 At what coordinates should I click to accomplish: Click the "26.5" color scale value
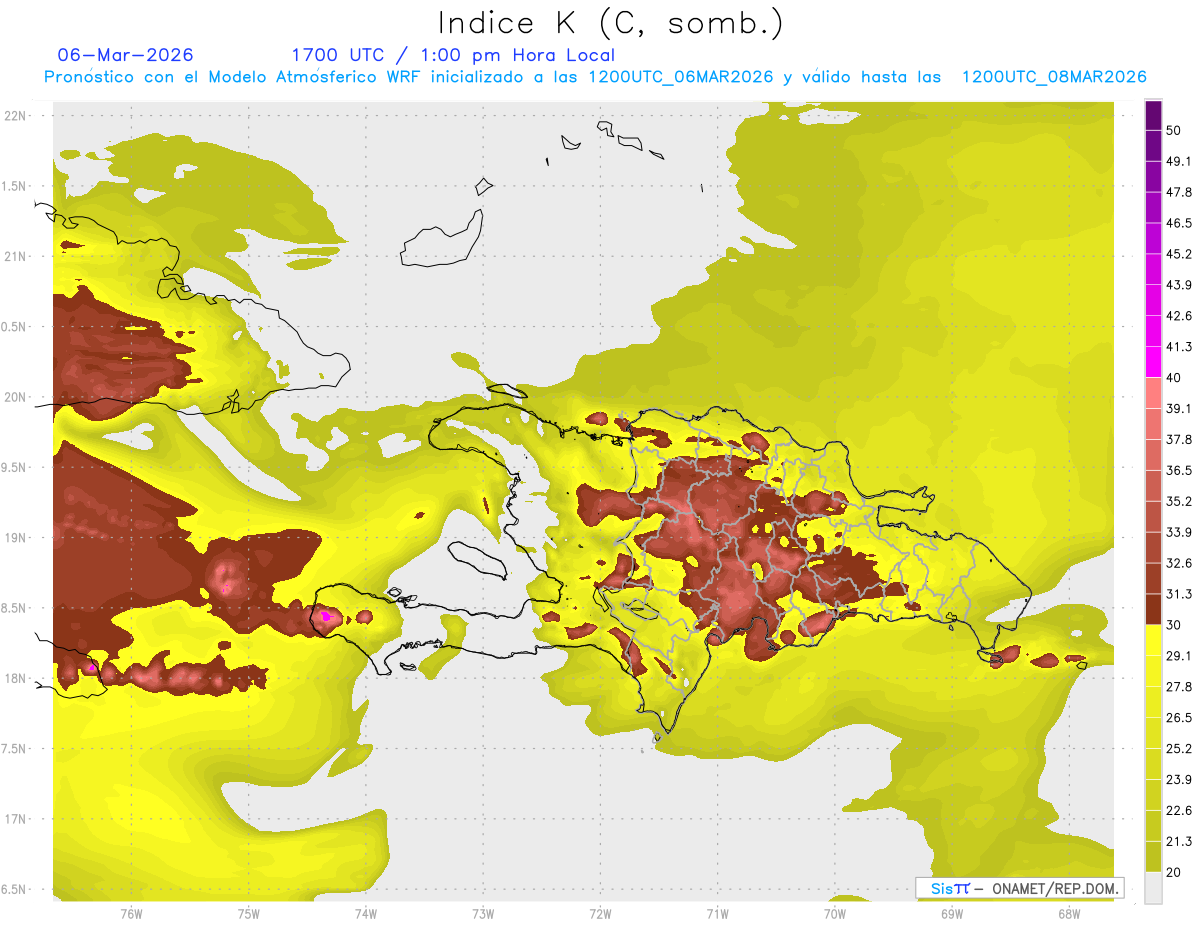coord(1179,718)
